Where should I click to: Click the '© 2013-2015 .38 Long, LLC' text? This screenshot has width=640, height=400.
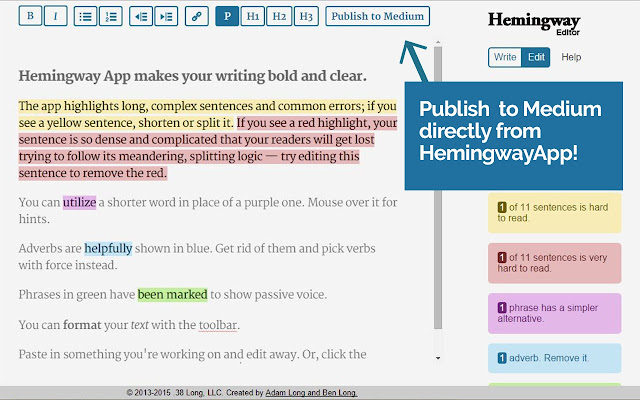click(174, 393)
